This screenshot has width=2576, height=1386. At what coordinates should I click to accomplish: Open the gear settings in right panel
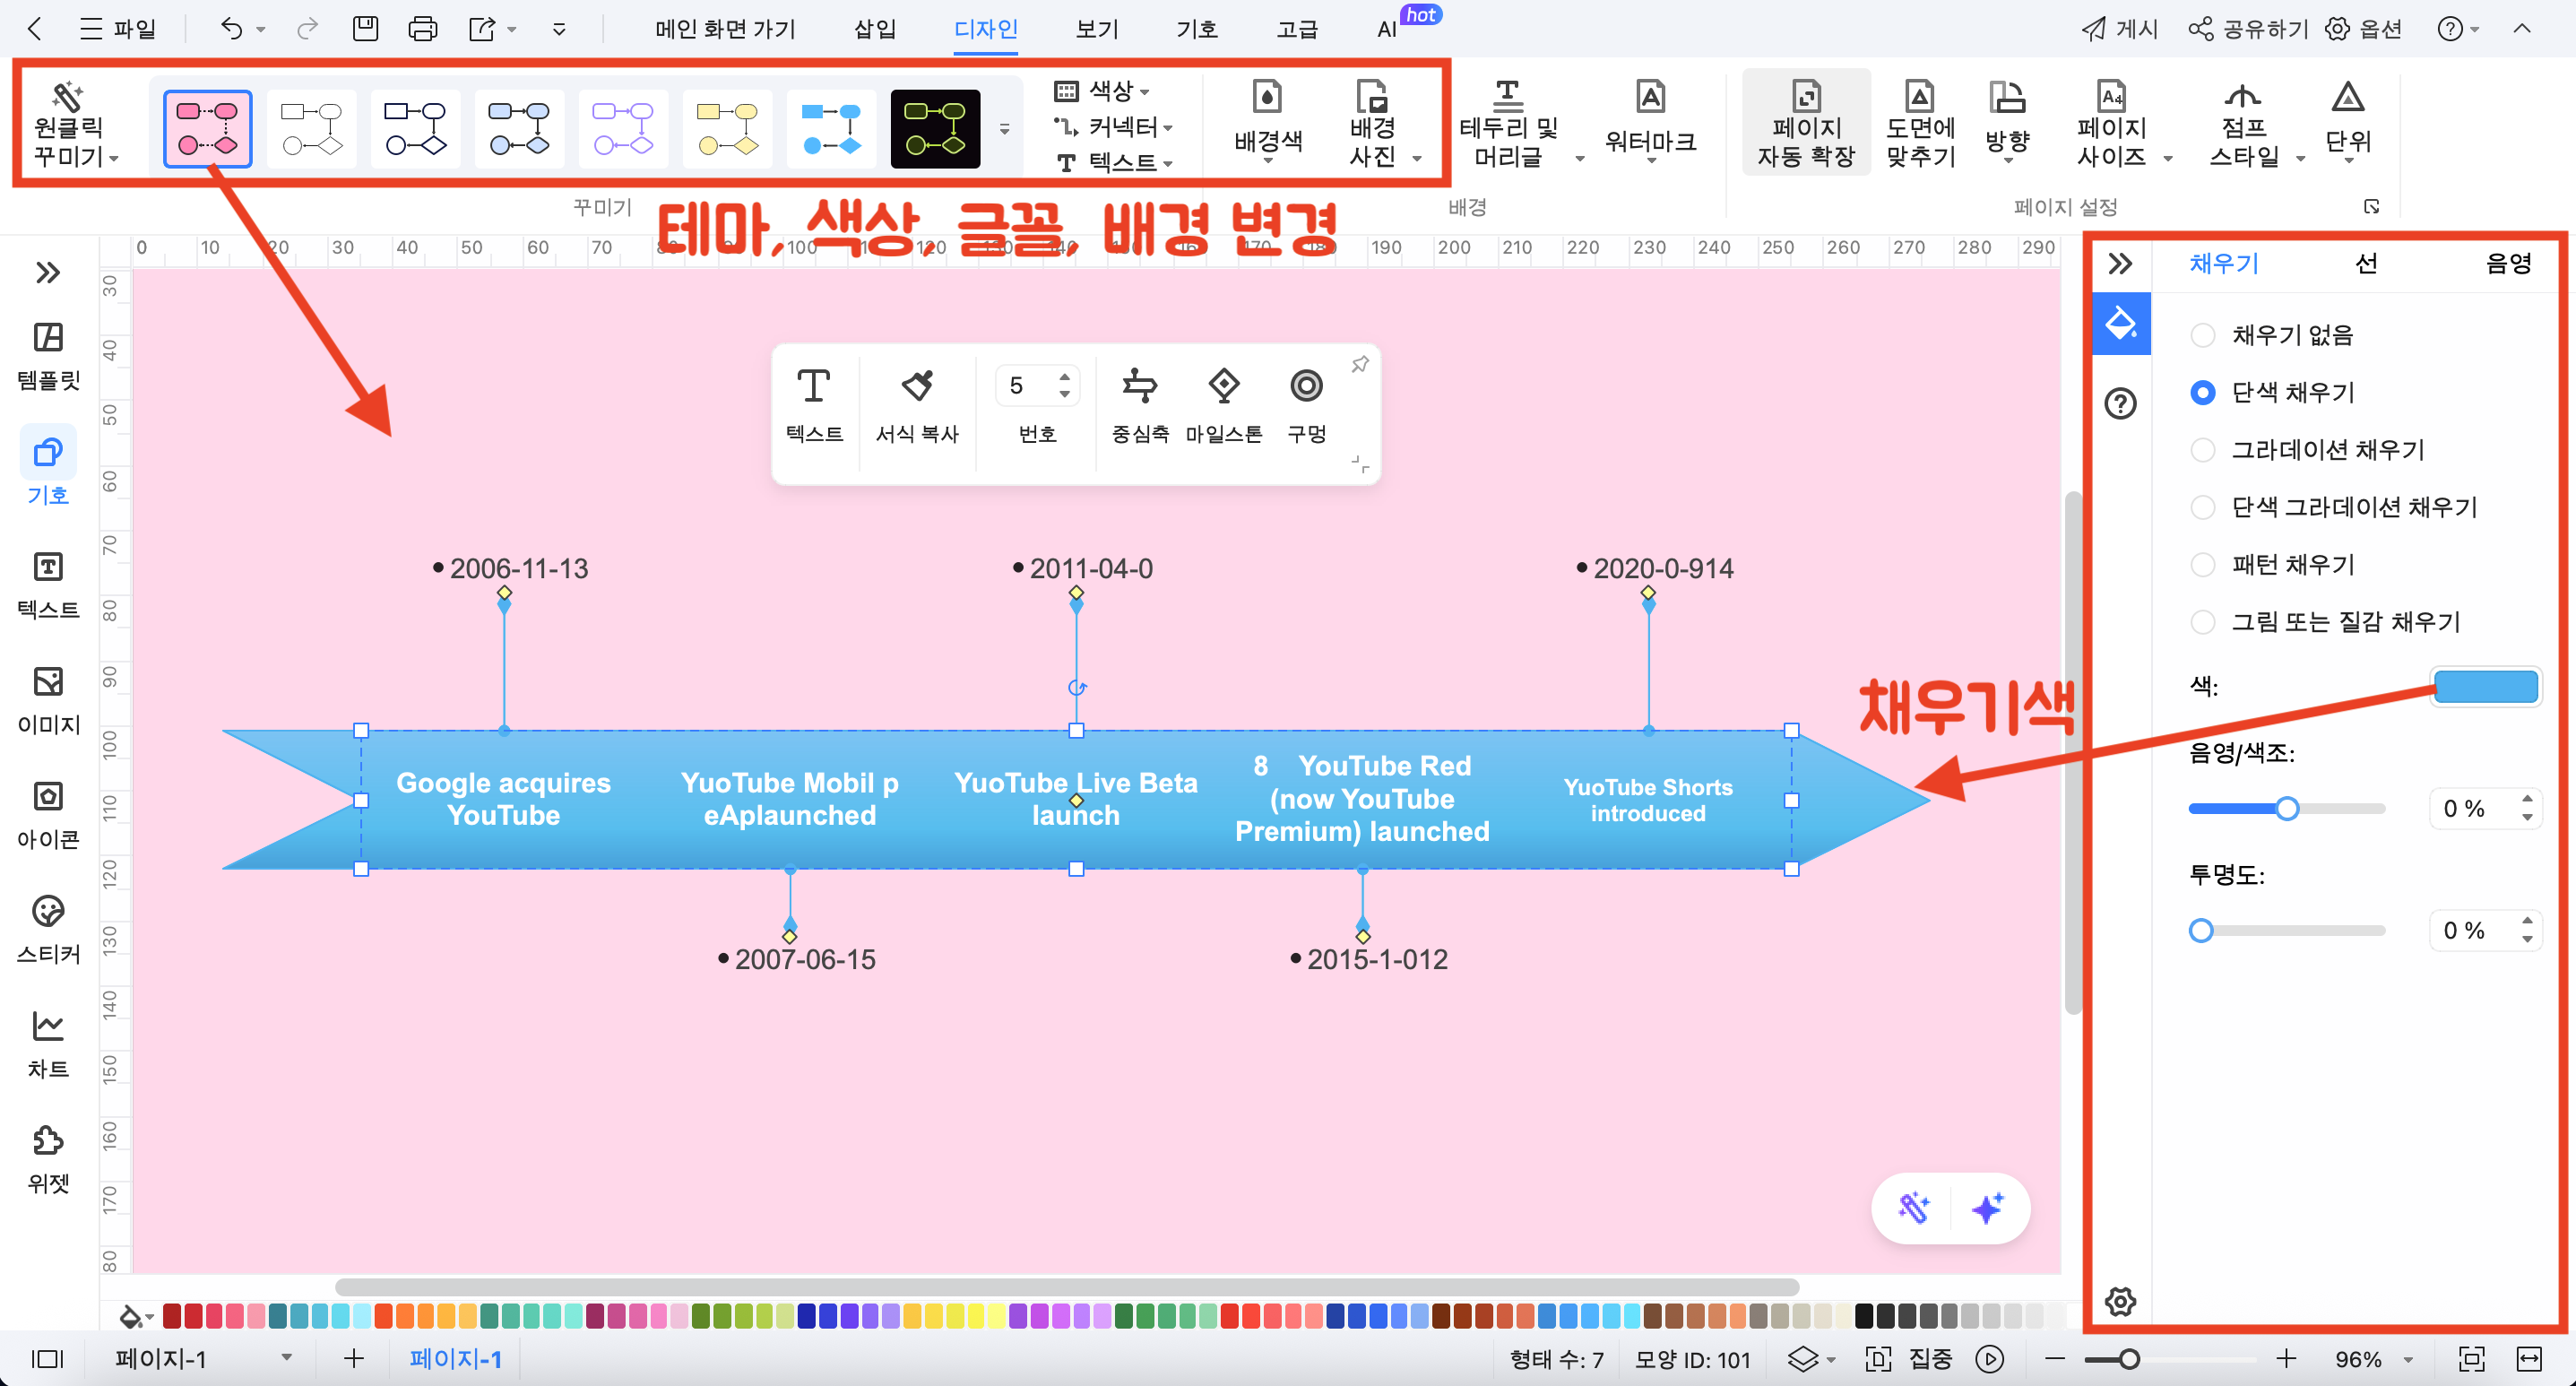point(2120,1301)
